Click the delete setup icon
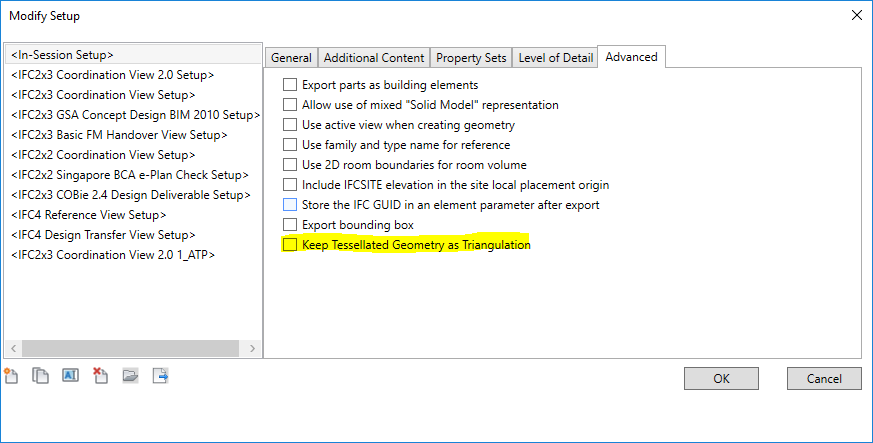873x443 pixels. tap(100, 376)
